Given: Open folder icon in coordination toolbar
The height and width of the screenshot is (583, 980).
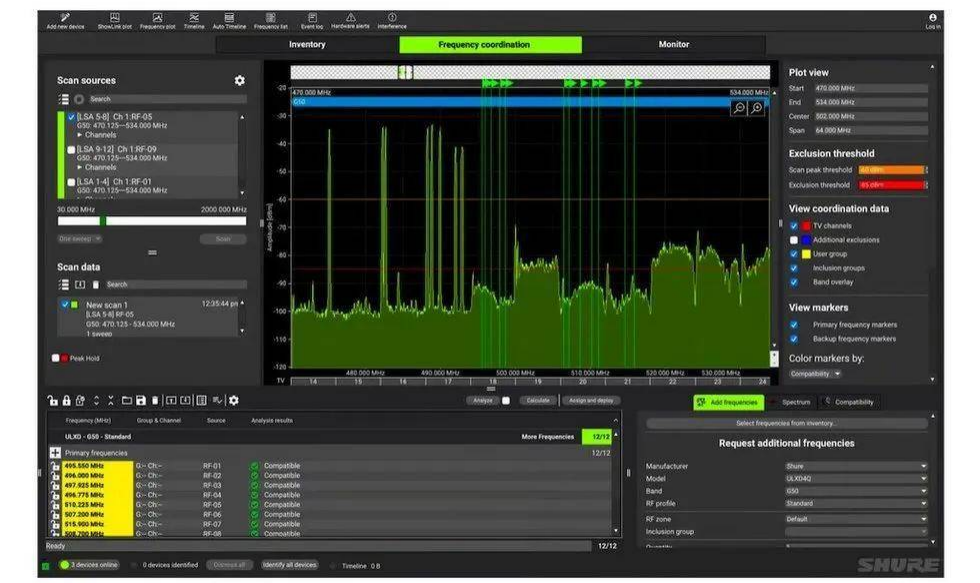Looking at the screenshot, I should click(127, 401).
